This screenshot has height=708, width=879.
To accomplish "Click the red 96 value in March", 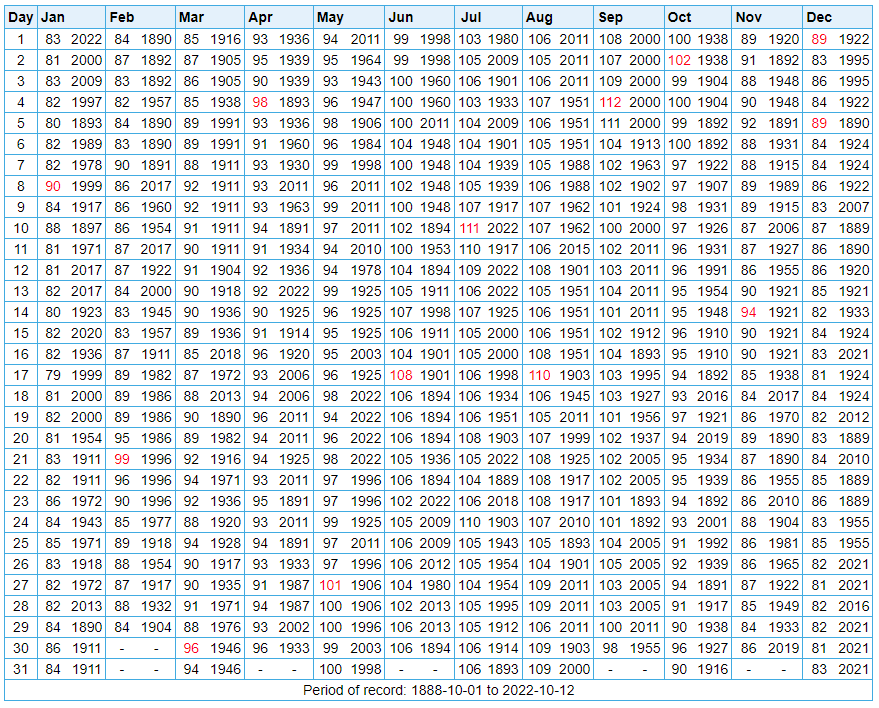I will tap(192, 648).
